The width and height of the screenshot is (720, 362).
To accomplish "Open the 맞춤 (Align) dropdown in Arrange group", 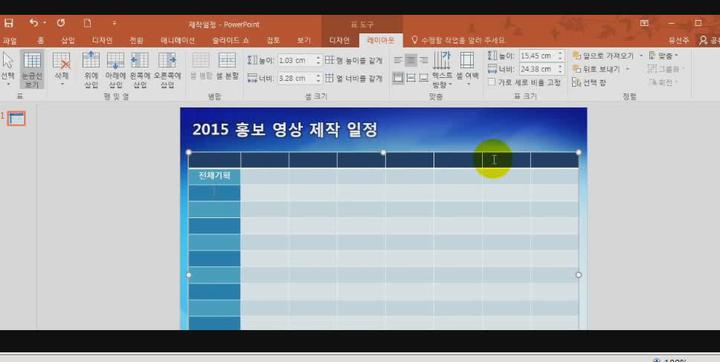I will pos(664,56).
